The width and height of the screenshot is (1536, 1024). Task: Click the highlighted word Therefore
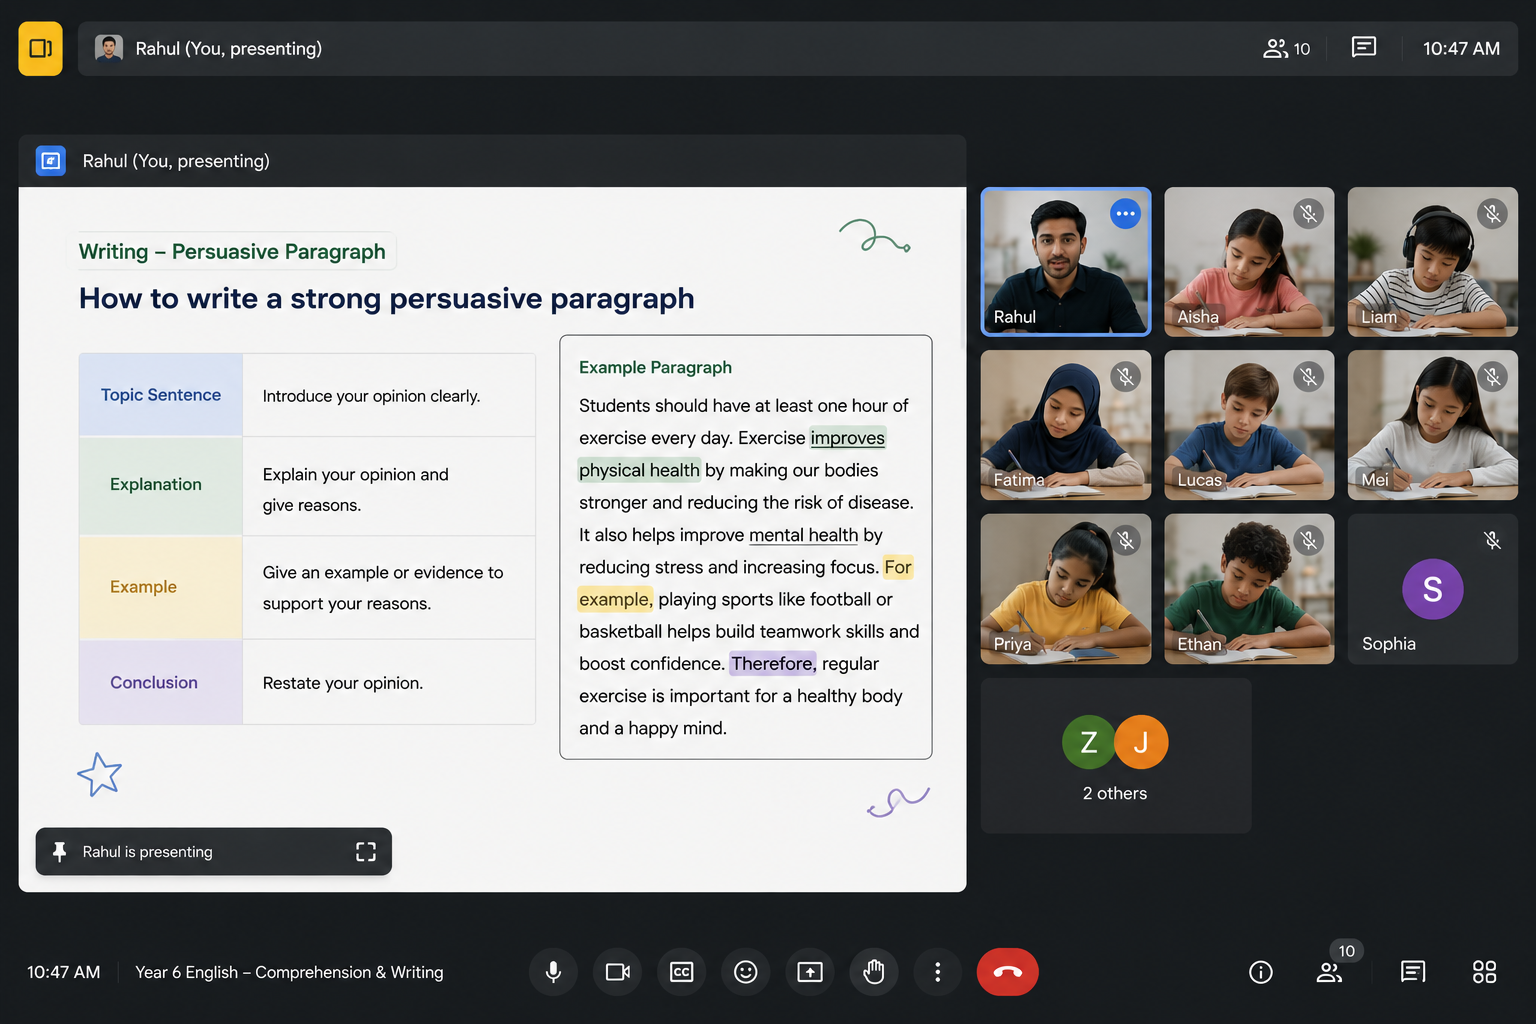click(773, 663)
